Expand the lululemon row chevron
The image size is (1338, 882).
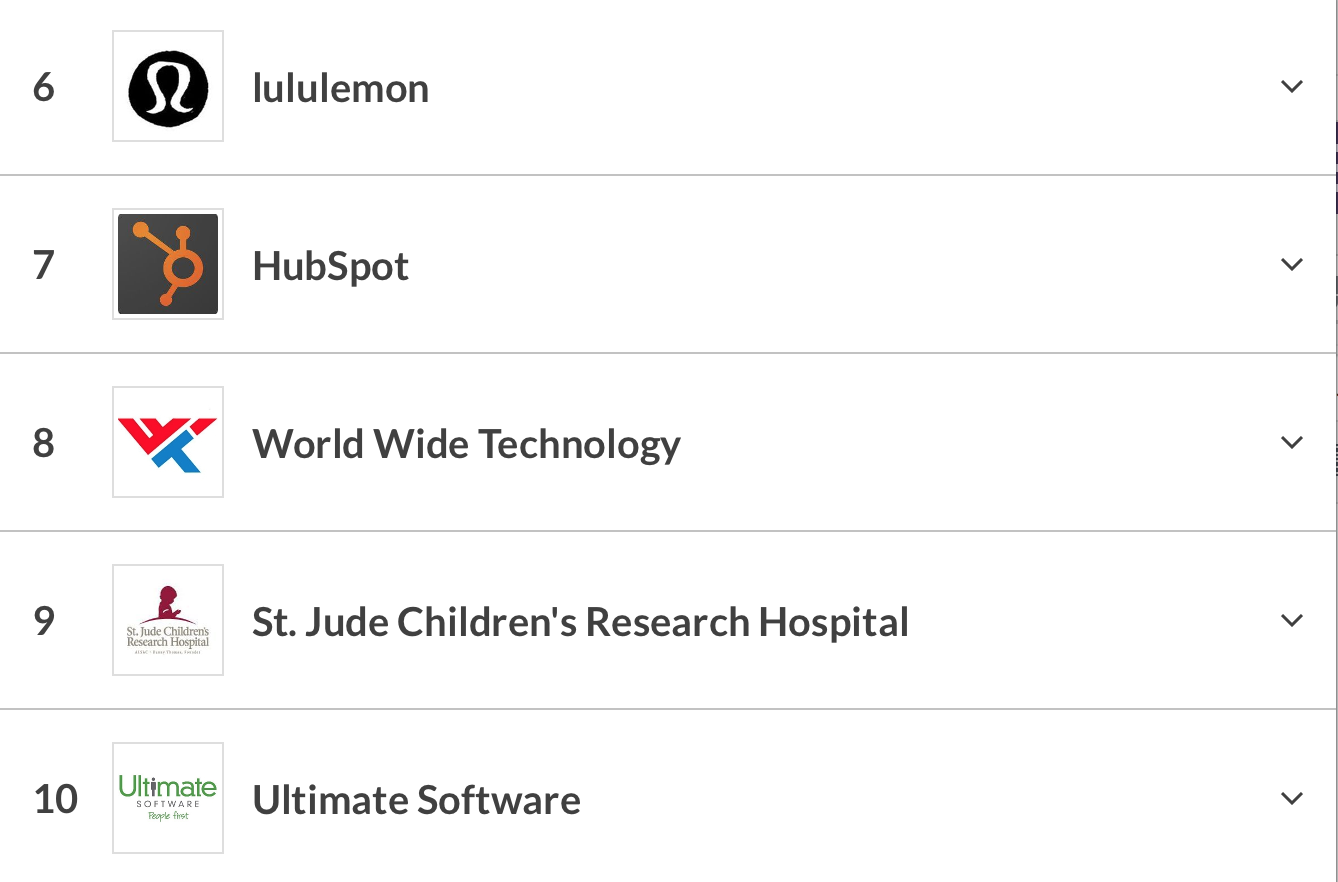tap(1292, 87)
